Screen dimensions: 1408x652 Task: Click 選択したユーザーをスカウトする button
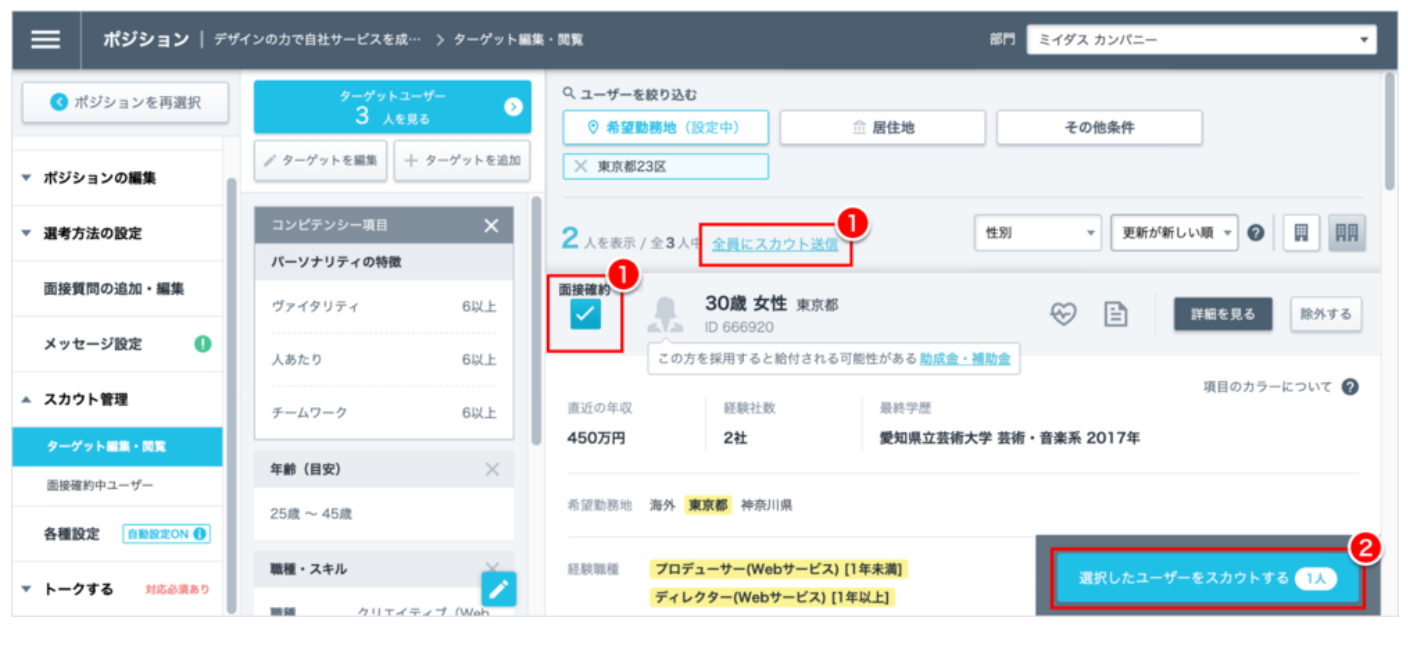(x=1207, y=578)
